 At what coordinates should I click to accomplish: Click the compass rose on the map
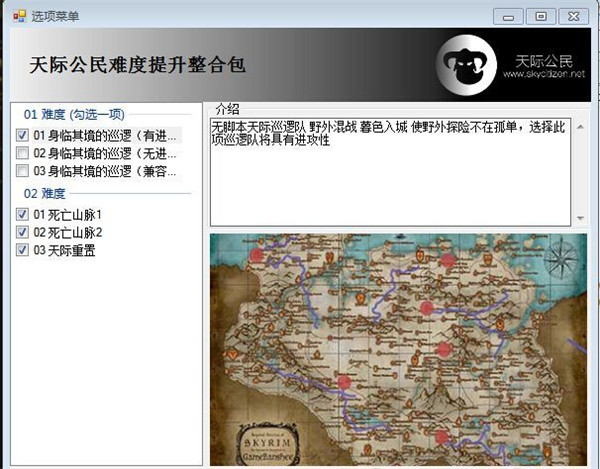tap(561, 259)
